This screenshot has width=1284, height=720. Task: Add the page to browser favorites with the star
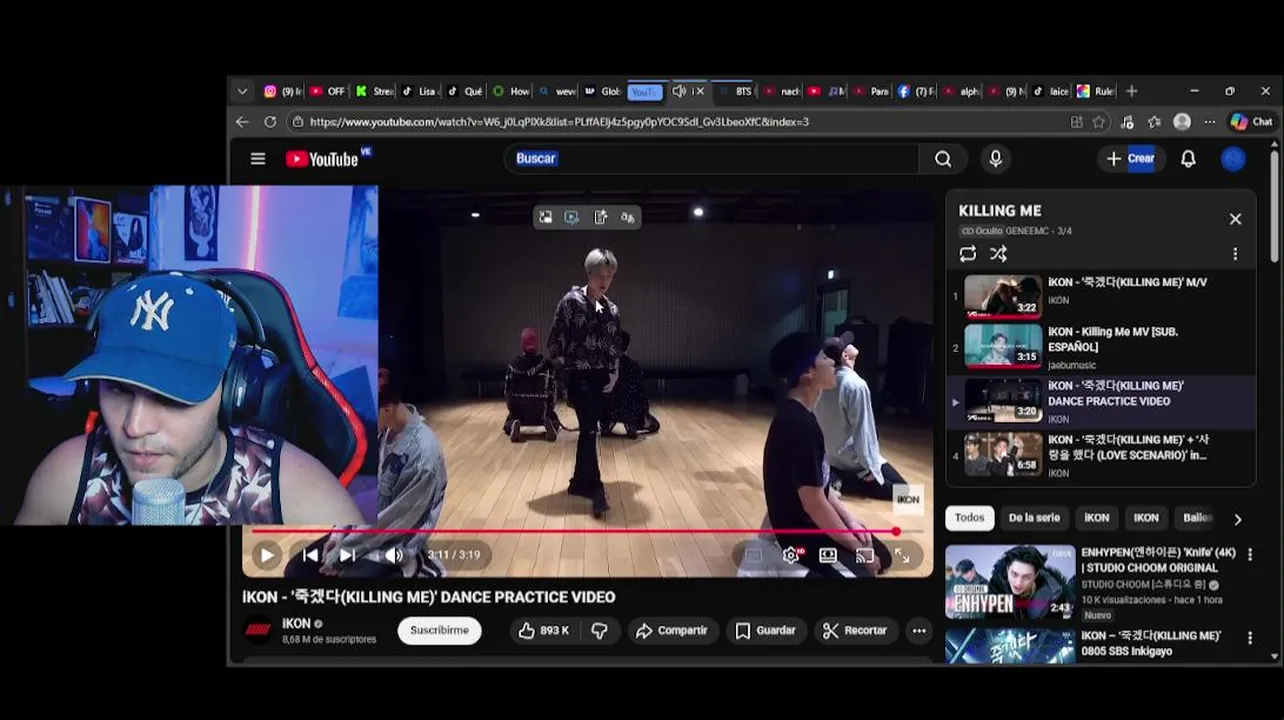tap(1099, 122)
